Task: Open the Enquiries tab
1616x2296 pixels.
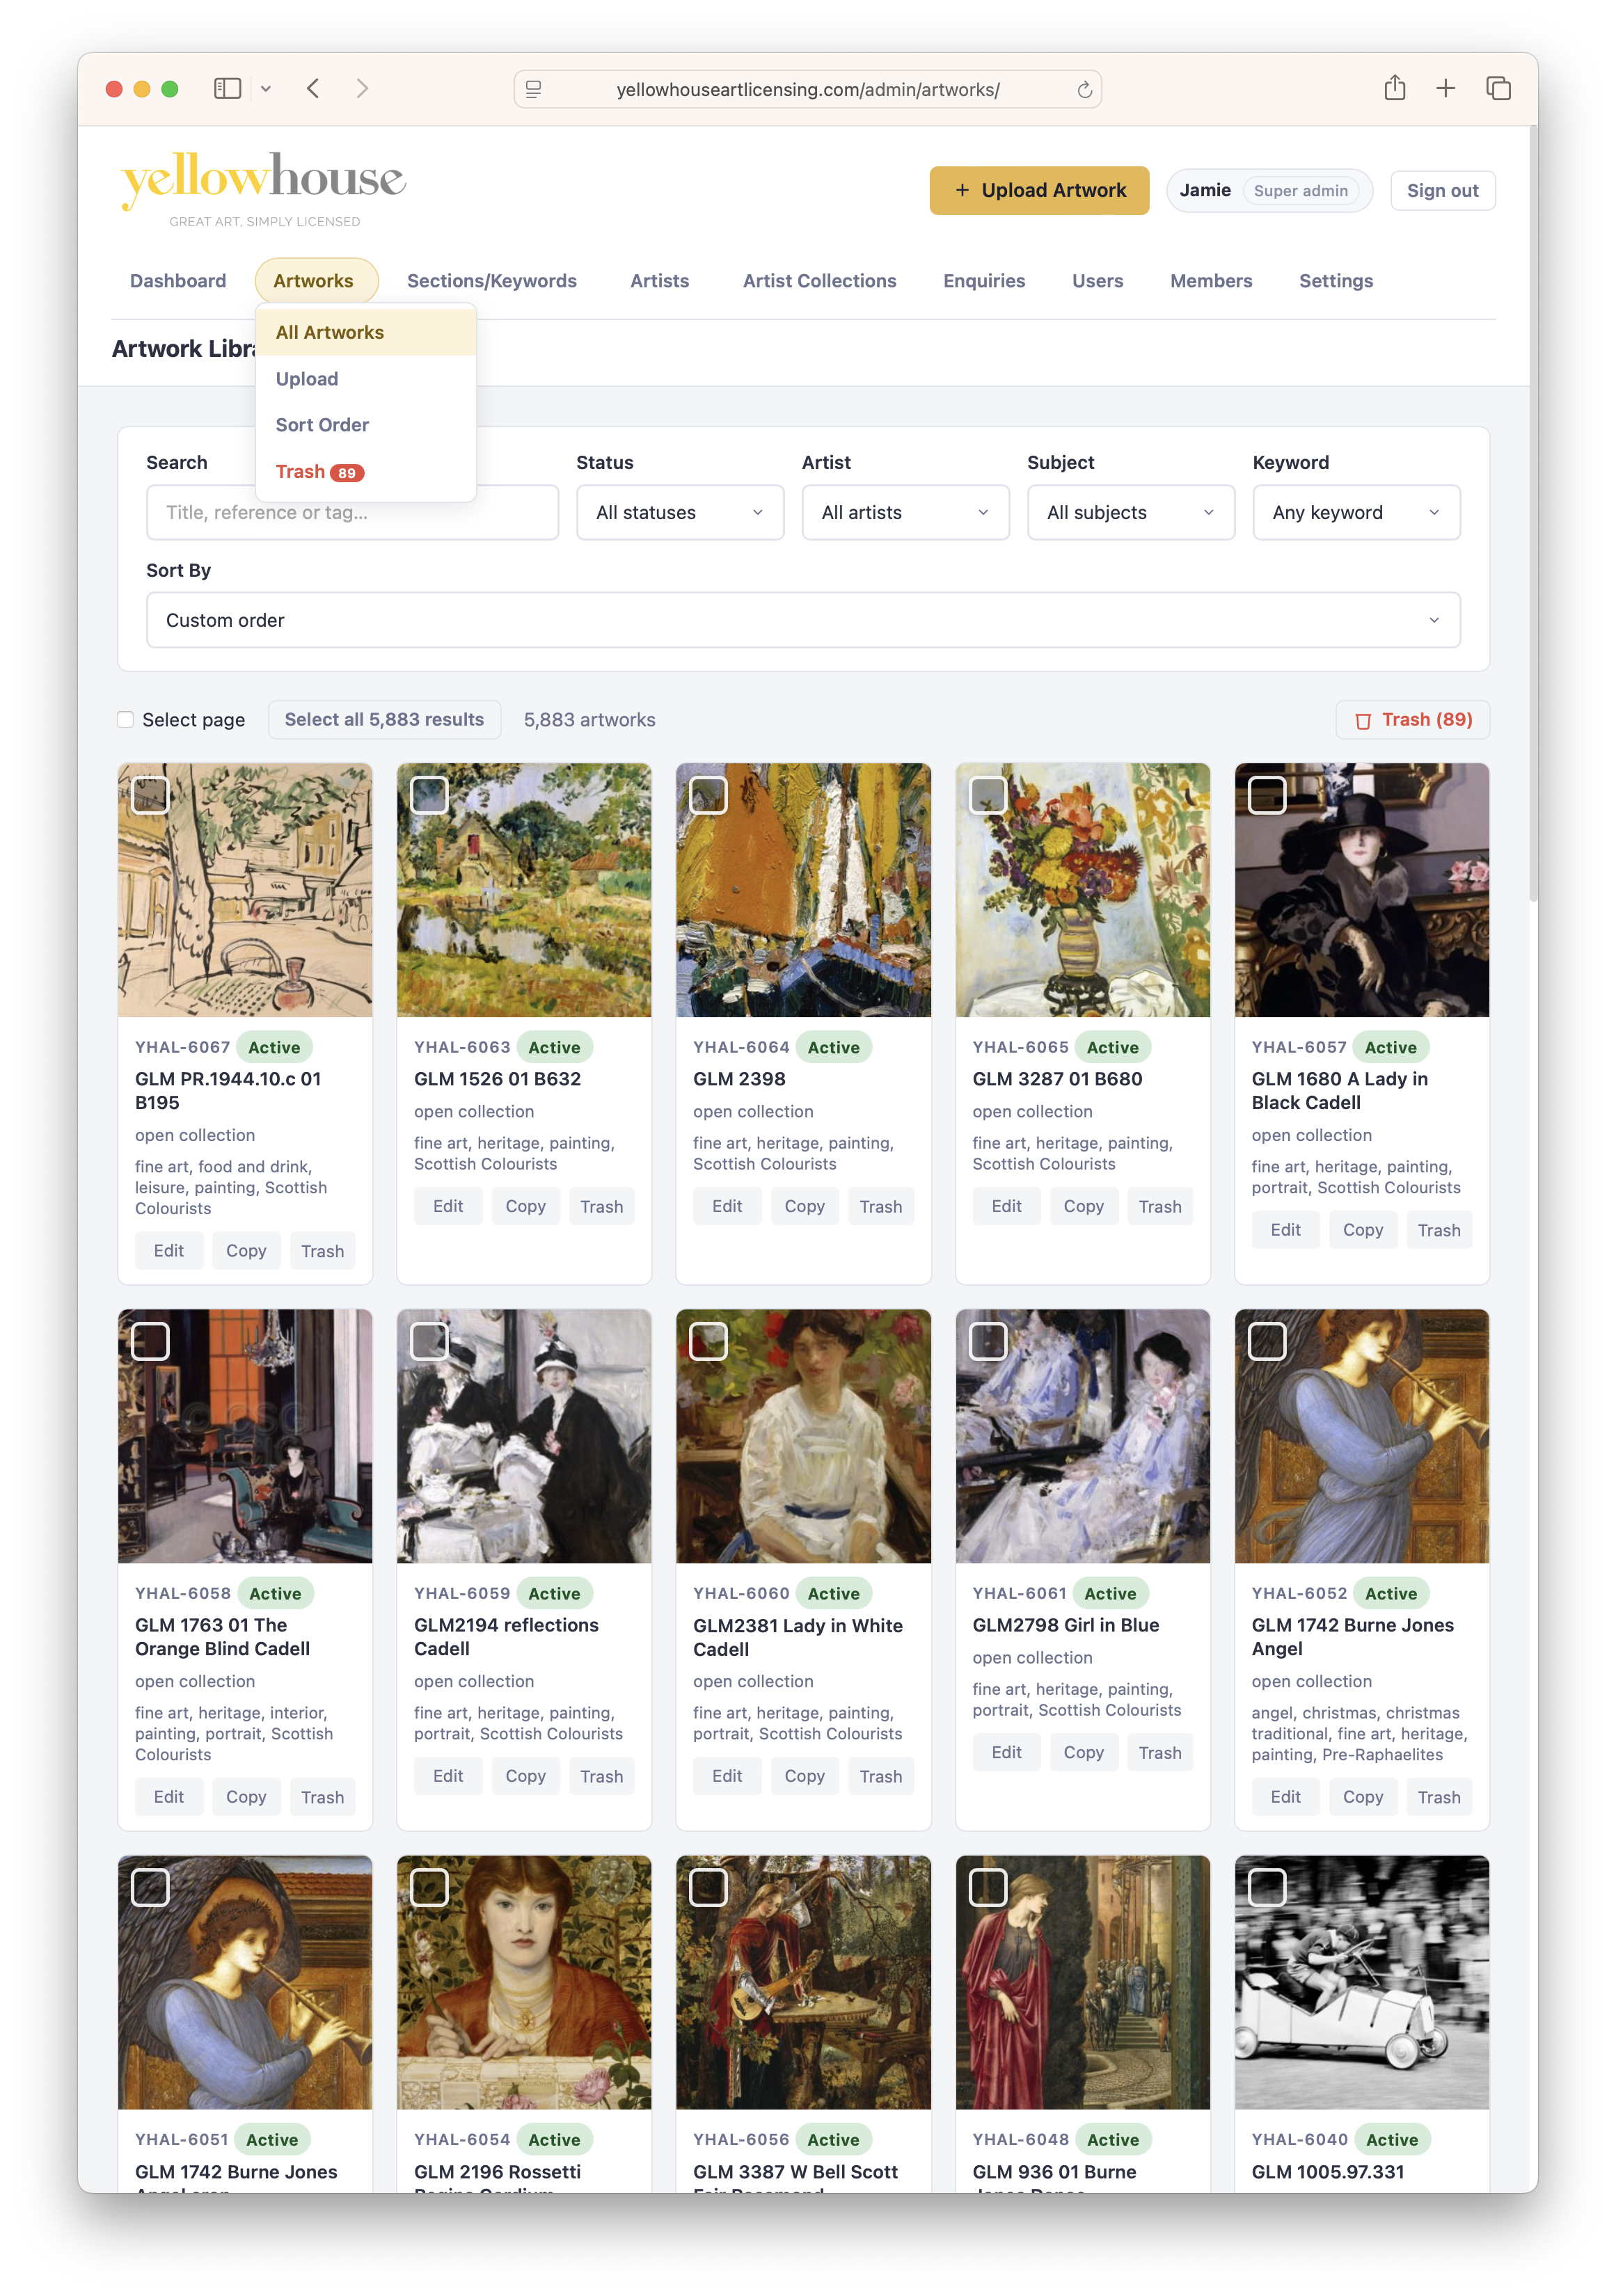Action: point(984,281)
